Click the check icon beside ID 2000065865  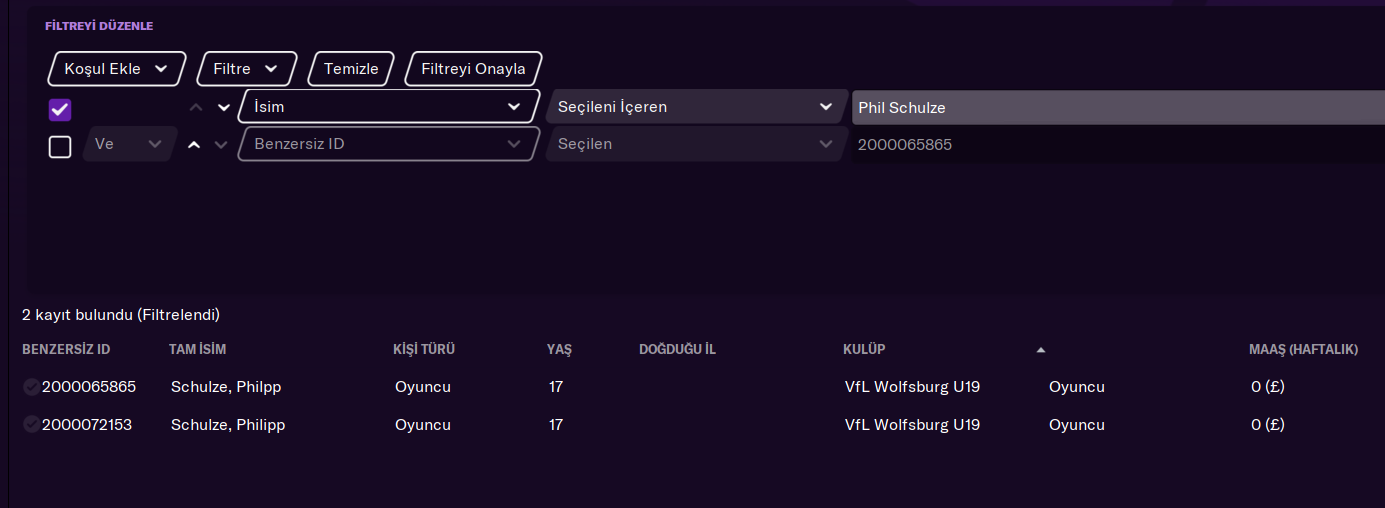(x=31, y=387)
